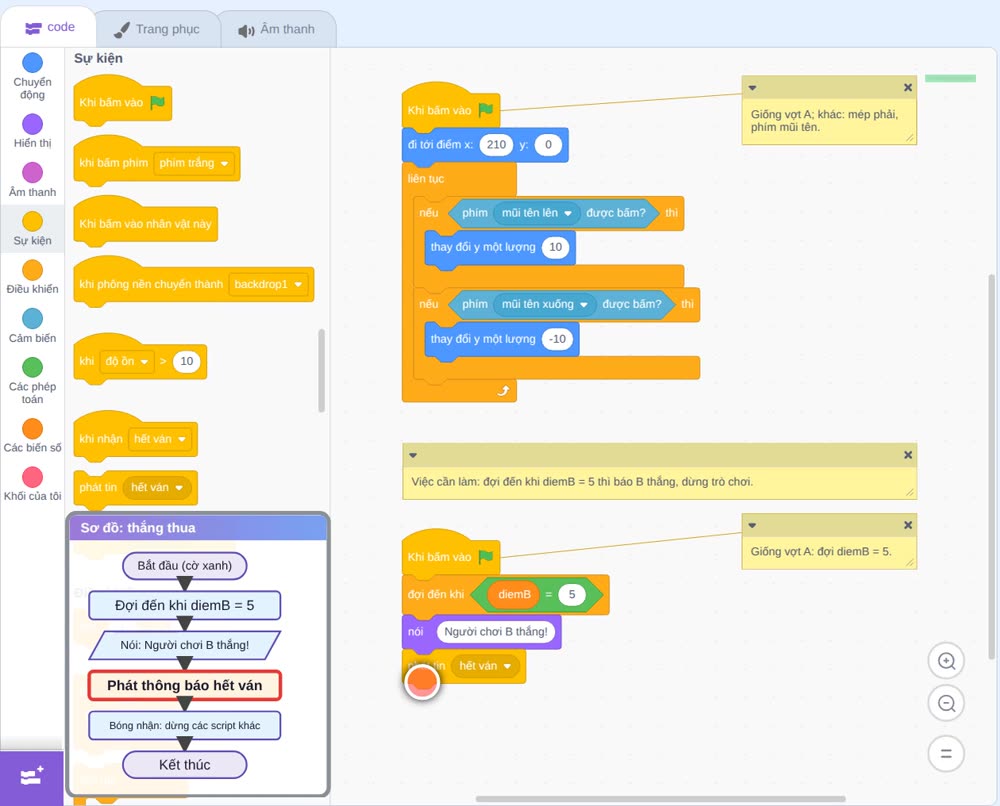Image resolution: width=1000 pixels, height=806 pixels.
Task: Switch to the Âm thanh tab
Action: (277, 29)
